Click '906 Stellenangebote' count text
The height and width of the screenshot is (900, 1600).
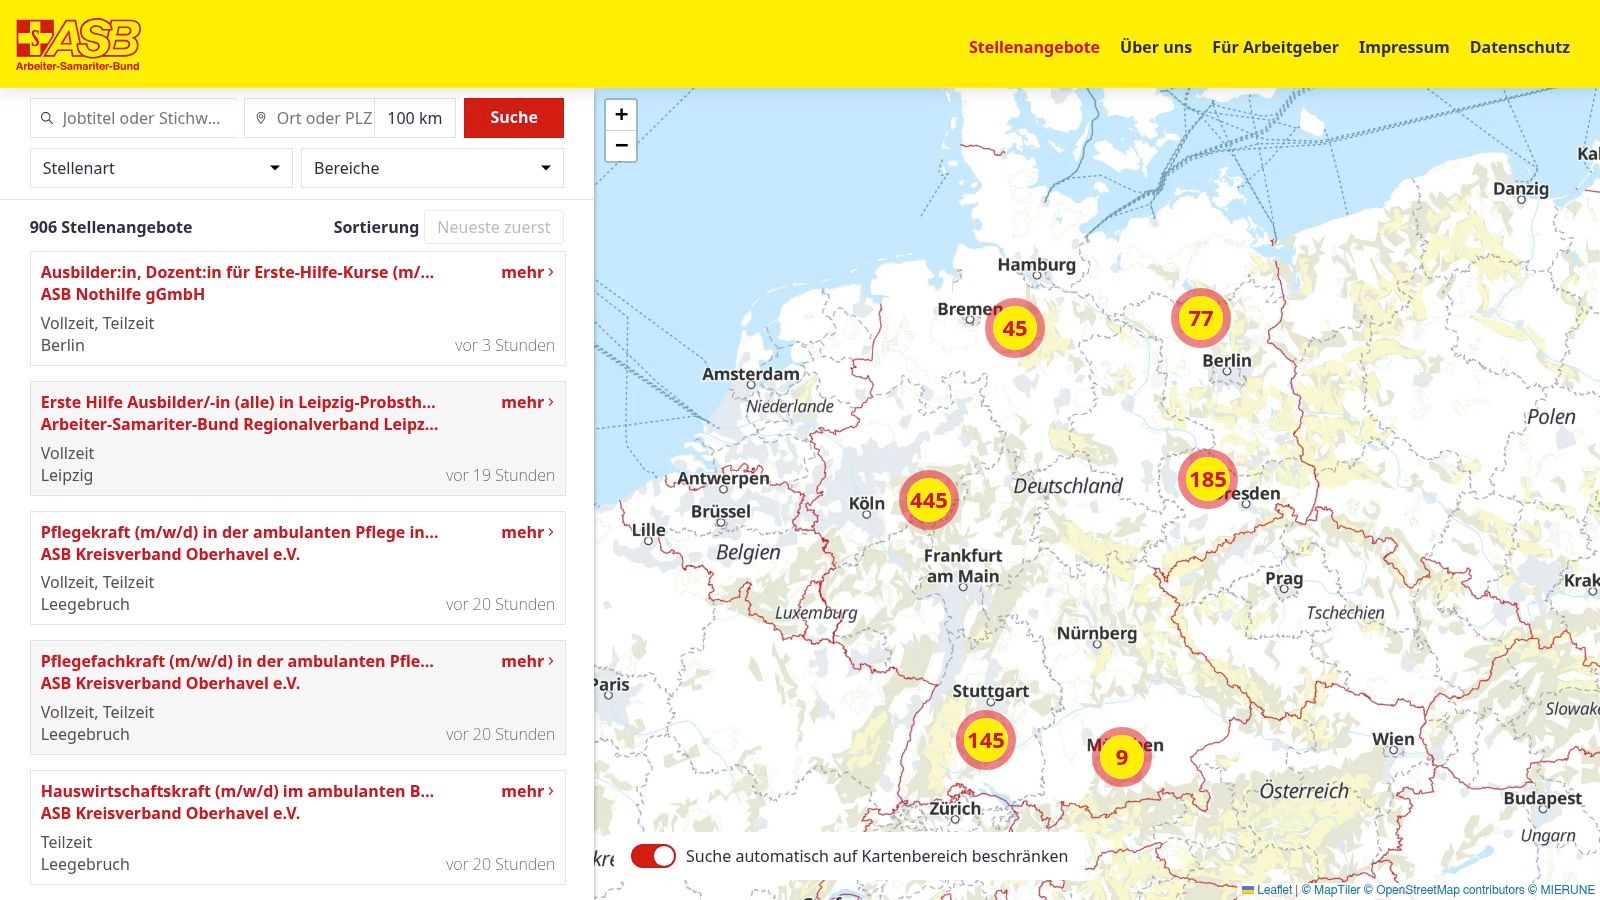click(x=111, y=227)
